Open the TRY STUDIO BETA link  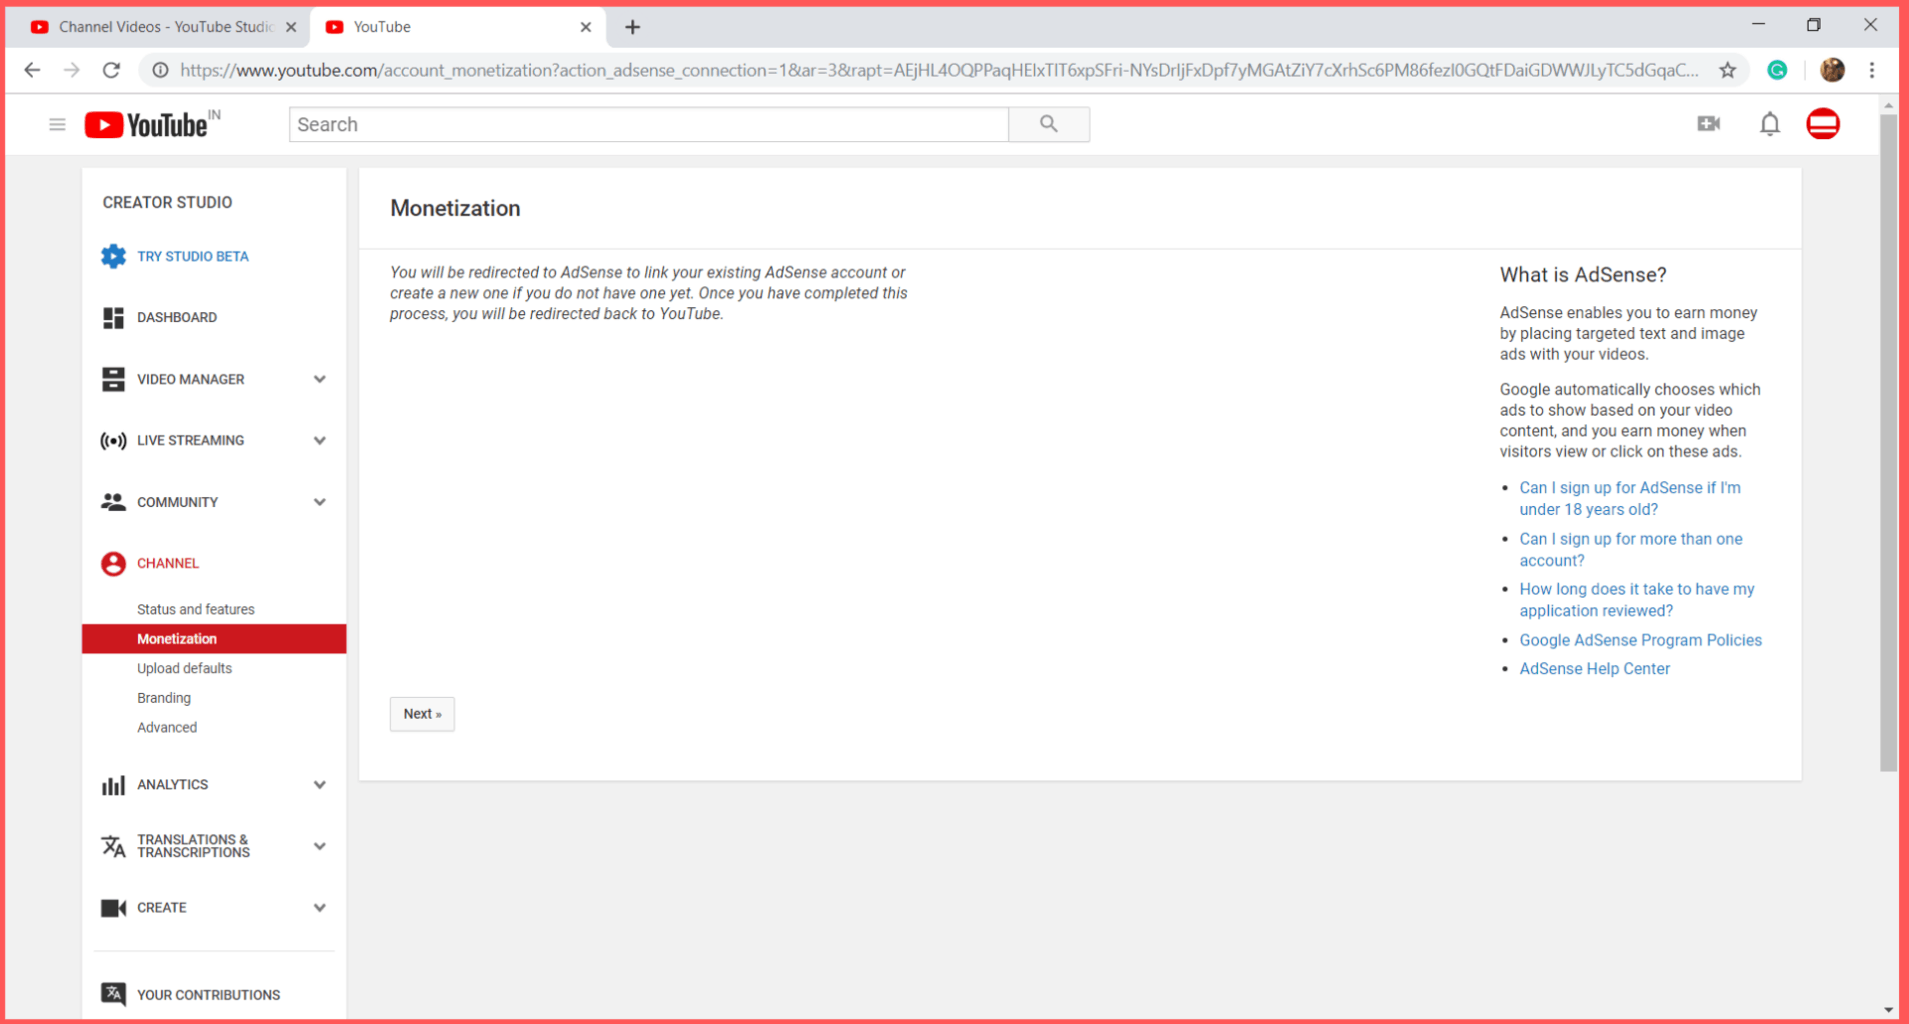point(193,256)
